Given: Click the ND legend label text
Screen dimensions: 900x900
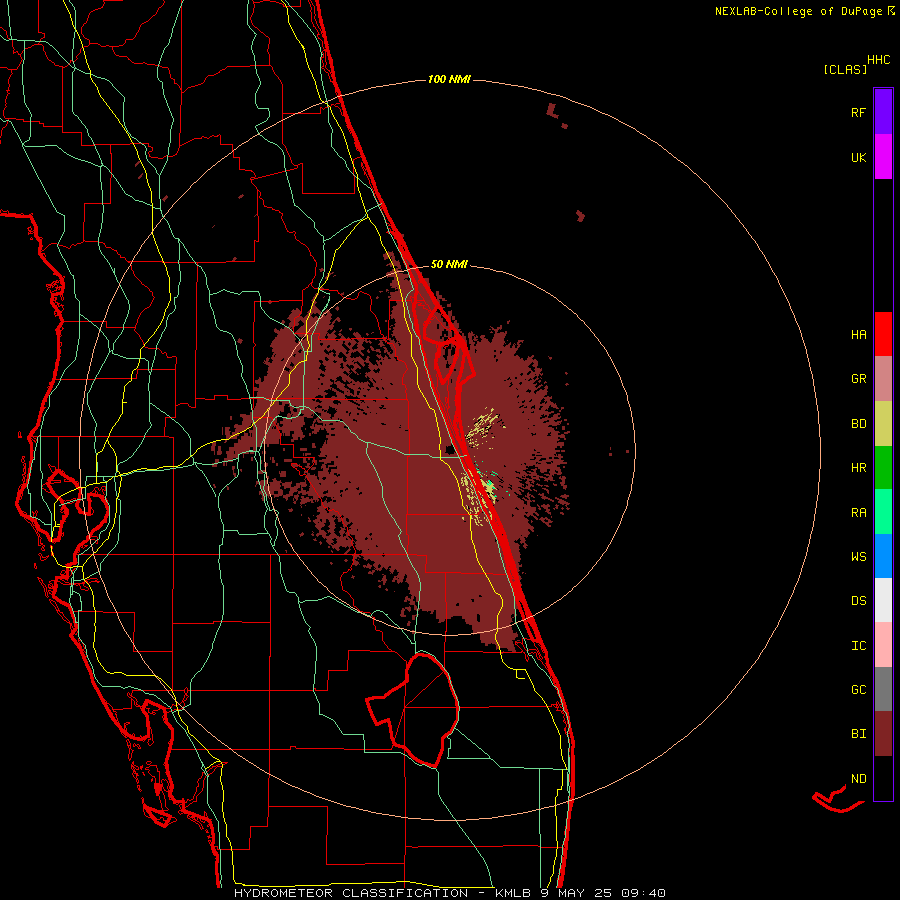Looking at the screenshot, I should (x=859, y=779).
